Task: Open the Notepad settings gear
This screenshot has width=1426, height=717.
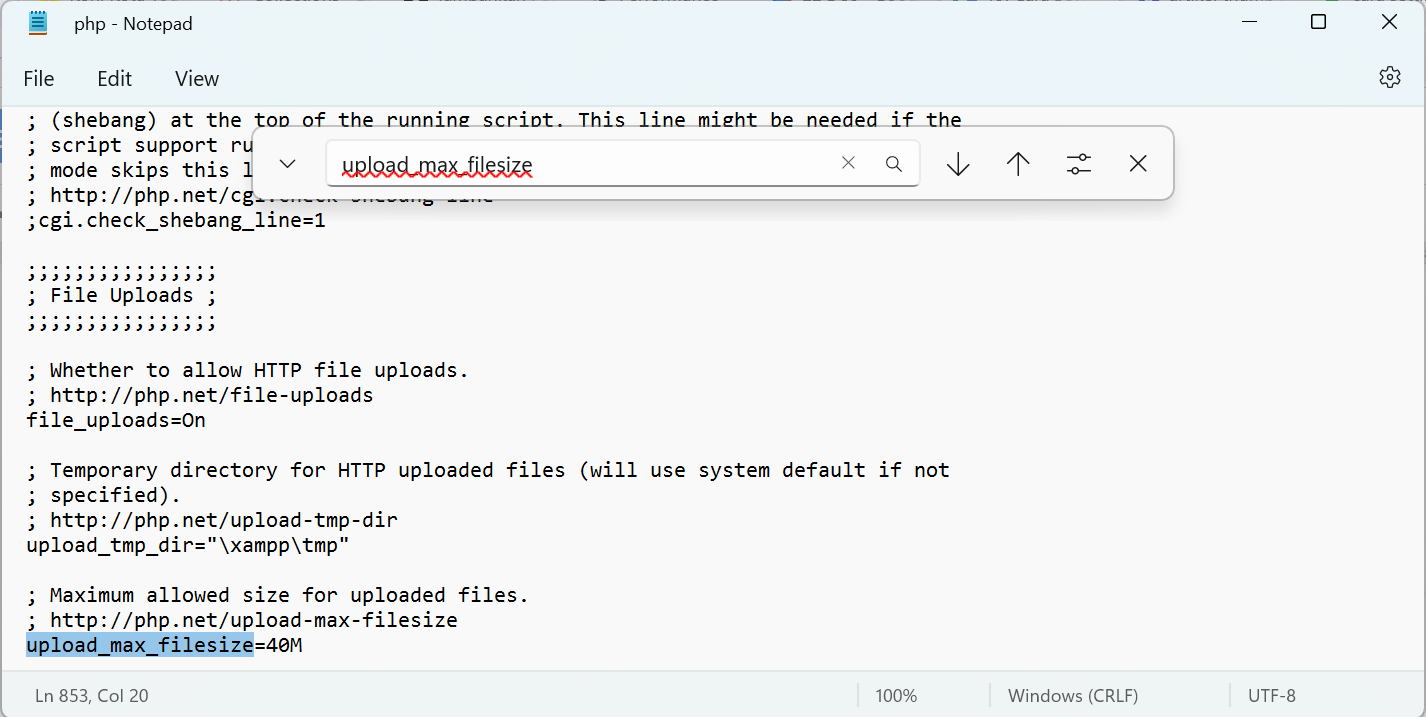Action: click(x=1389, y=78)
